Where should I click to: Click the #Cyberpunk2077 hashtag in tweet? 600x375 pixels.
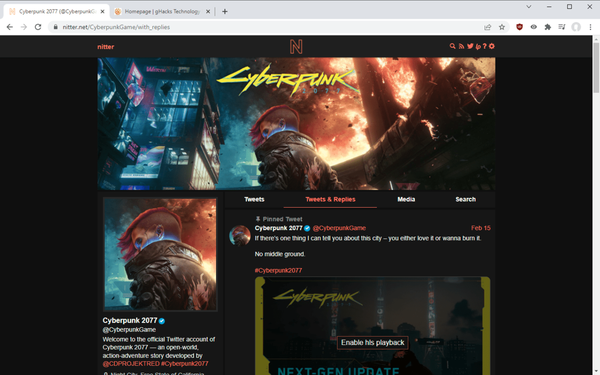click(278, 271)
